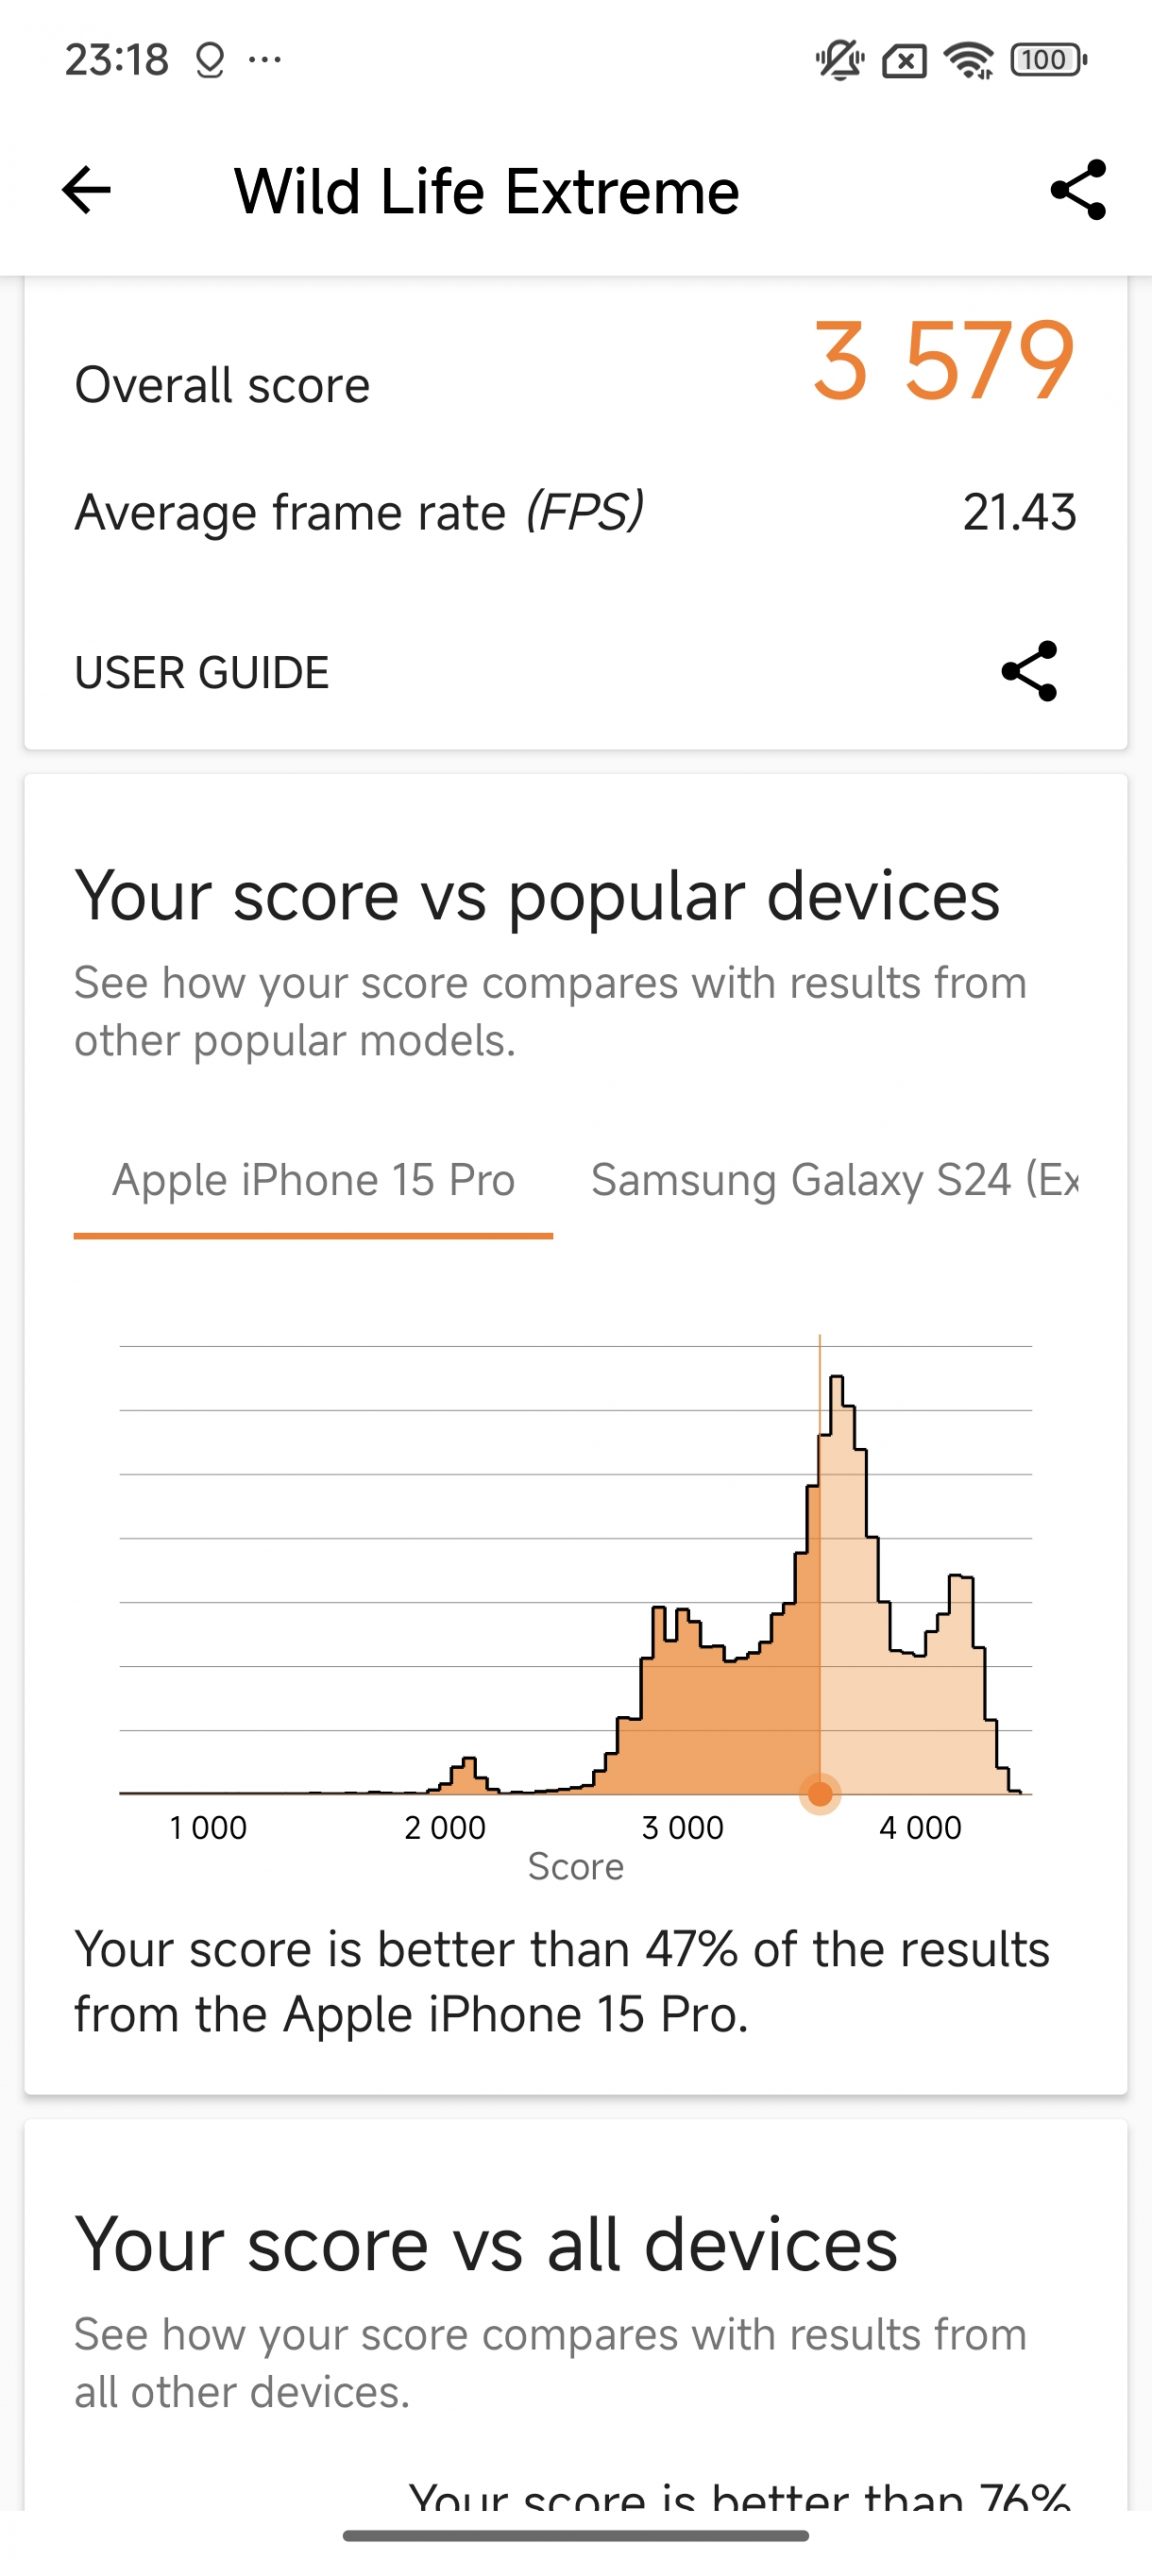Select the Apple iPhone 15 Pro tab
1152x2560 pixels.
click(x=313, y=1181)
